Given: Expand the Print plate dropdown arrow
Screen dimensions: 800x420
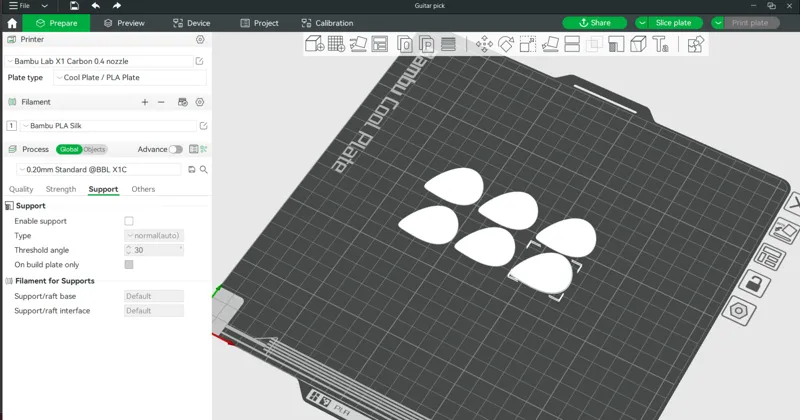Looking at the screenshot, I should pos(718,23).
